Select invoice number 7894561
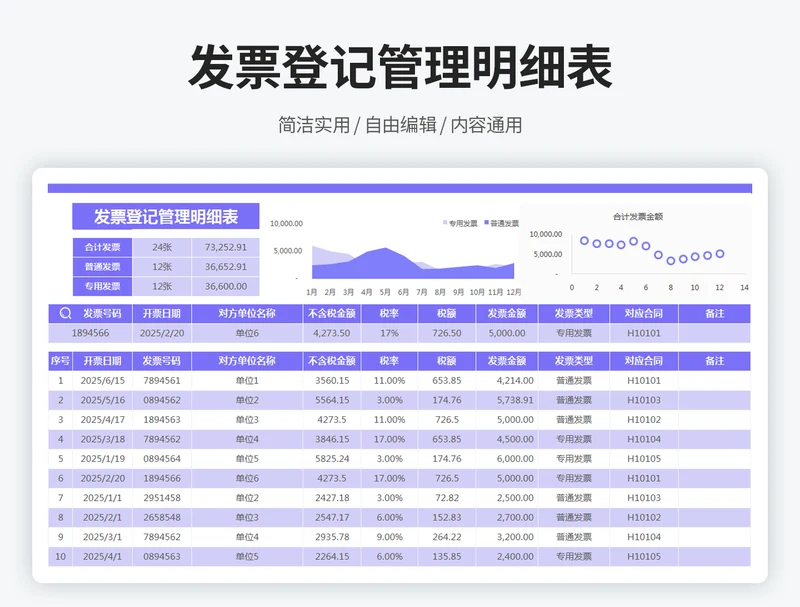 tap(162, 381)
